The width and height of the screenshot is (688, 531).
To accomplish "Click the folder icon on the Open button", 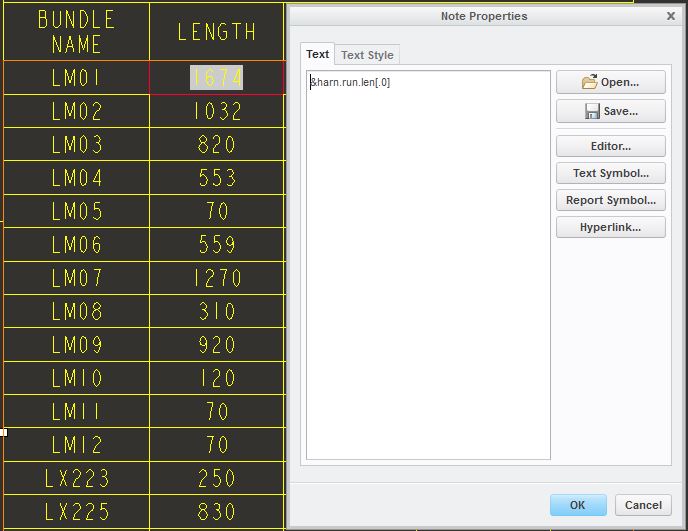I will tap(589, 82).
